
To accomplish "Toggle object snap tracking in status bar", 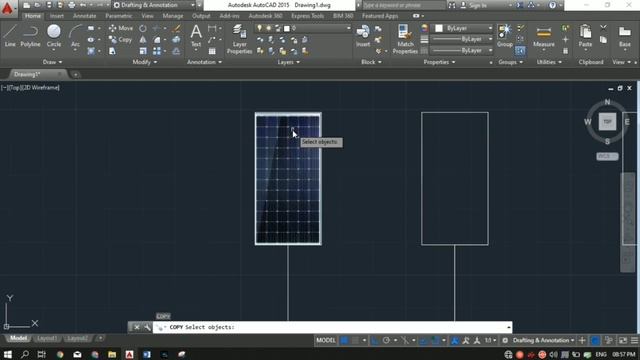I will 424,340.
